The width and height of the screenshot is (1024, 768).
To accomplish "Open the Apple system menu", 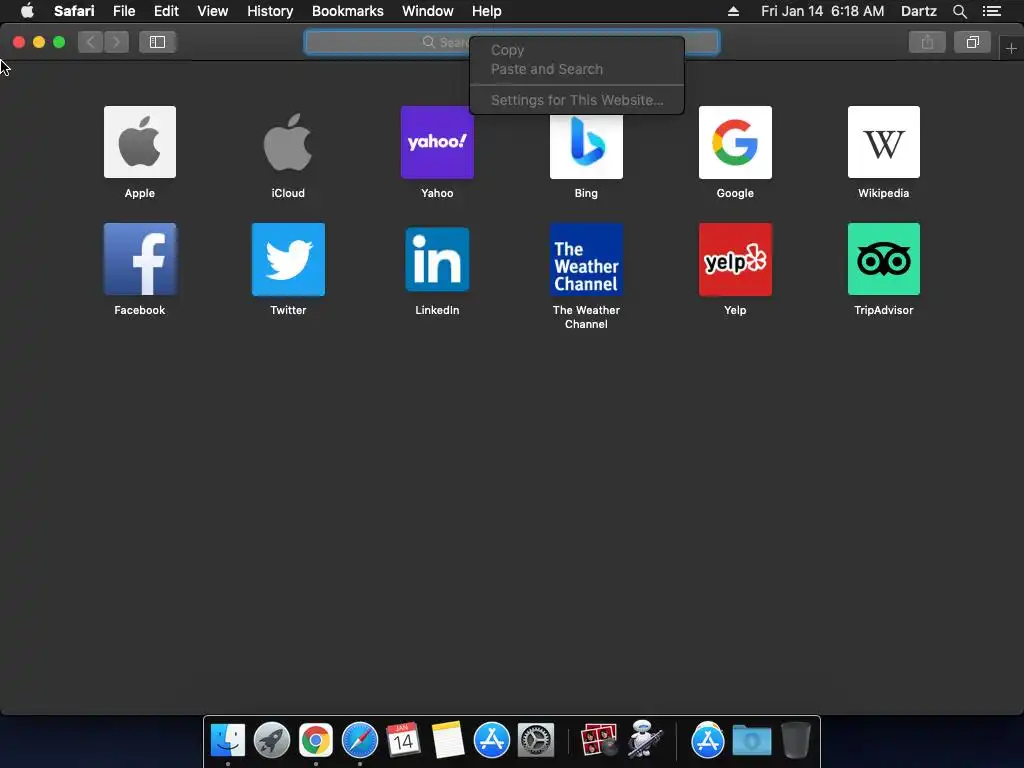I will click(27, 11).
